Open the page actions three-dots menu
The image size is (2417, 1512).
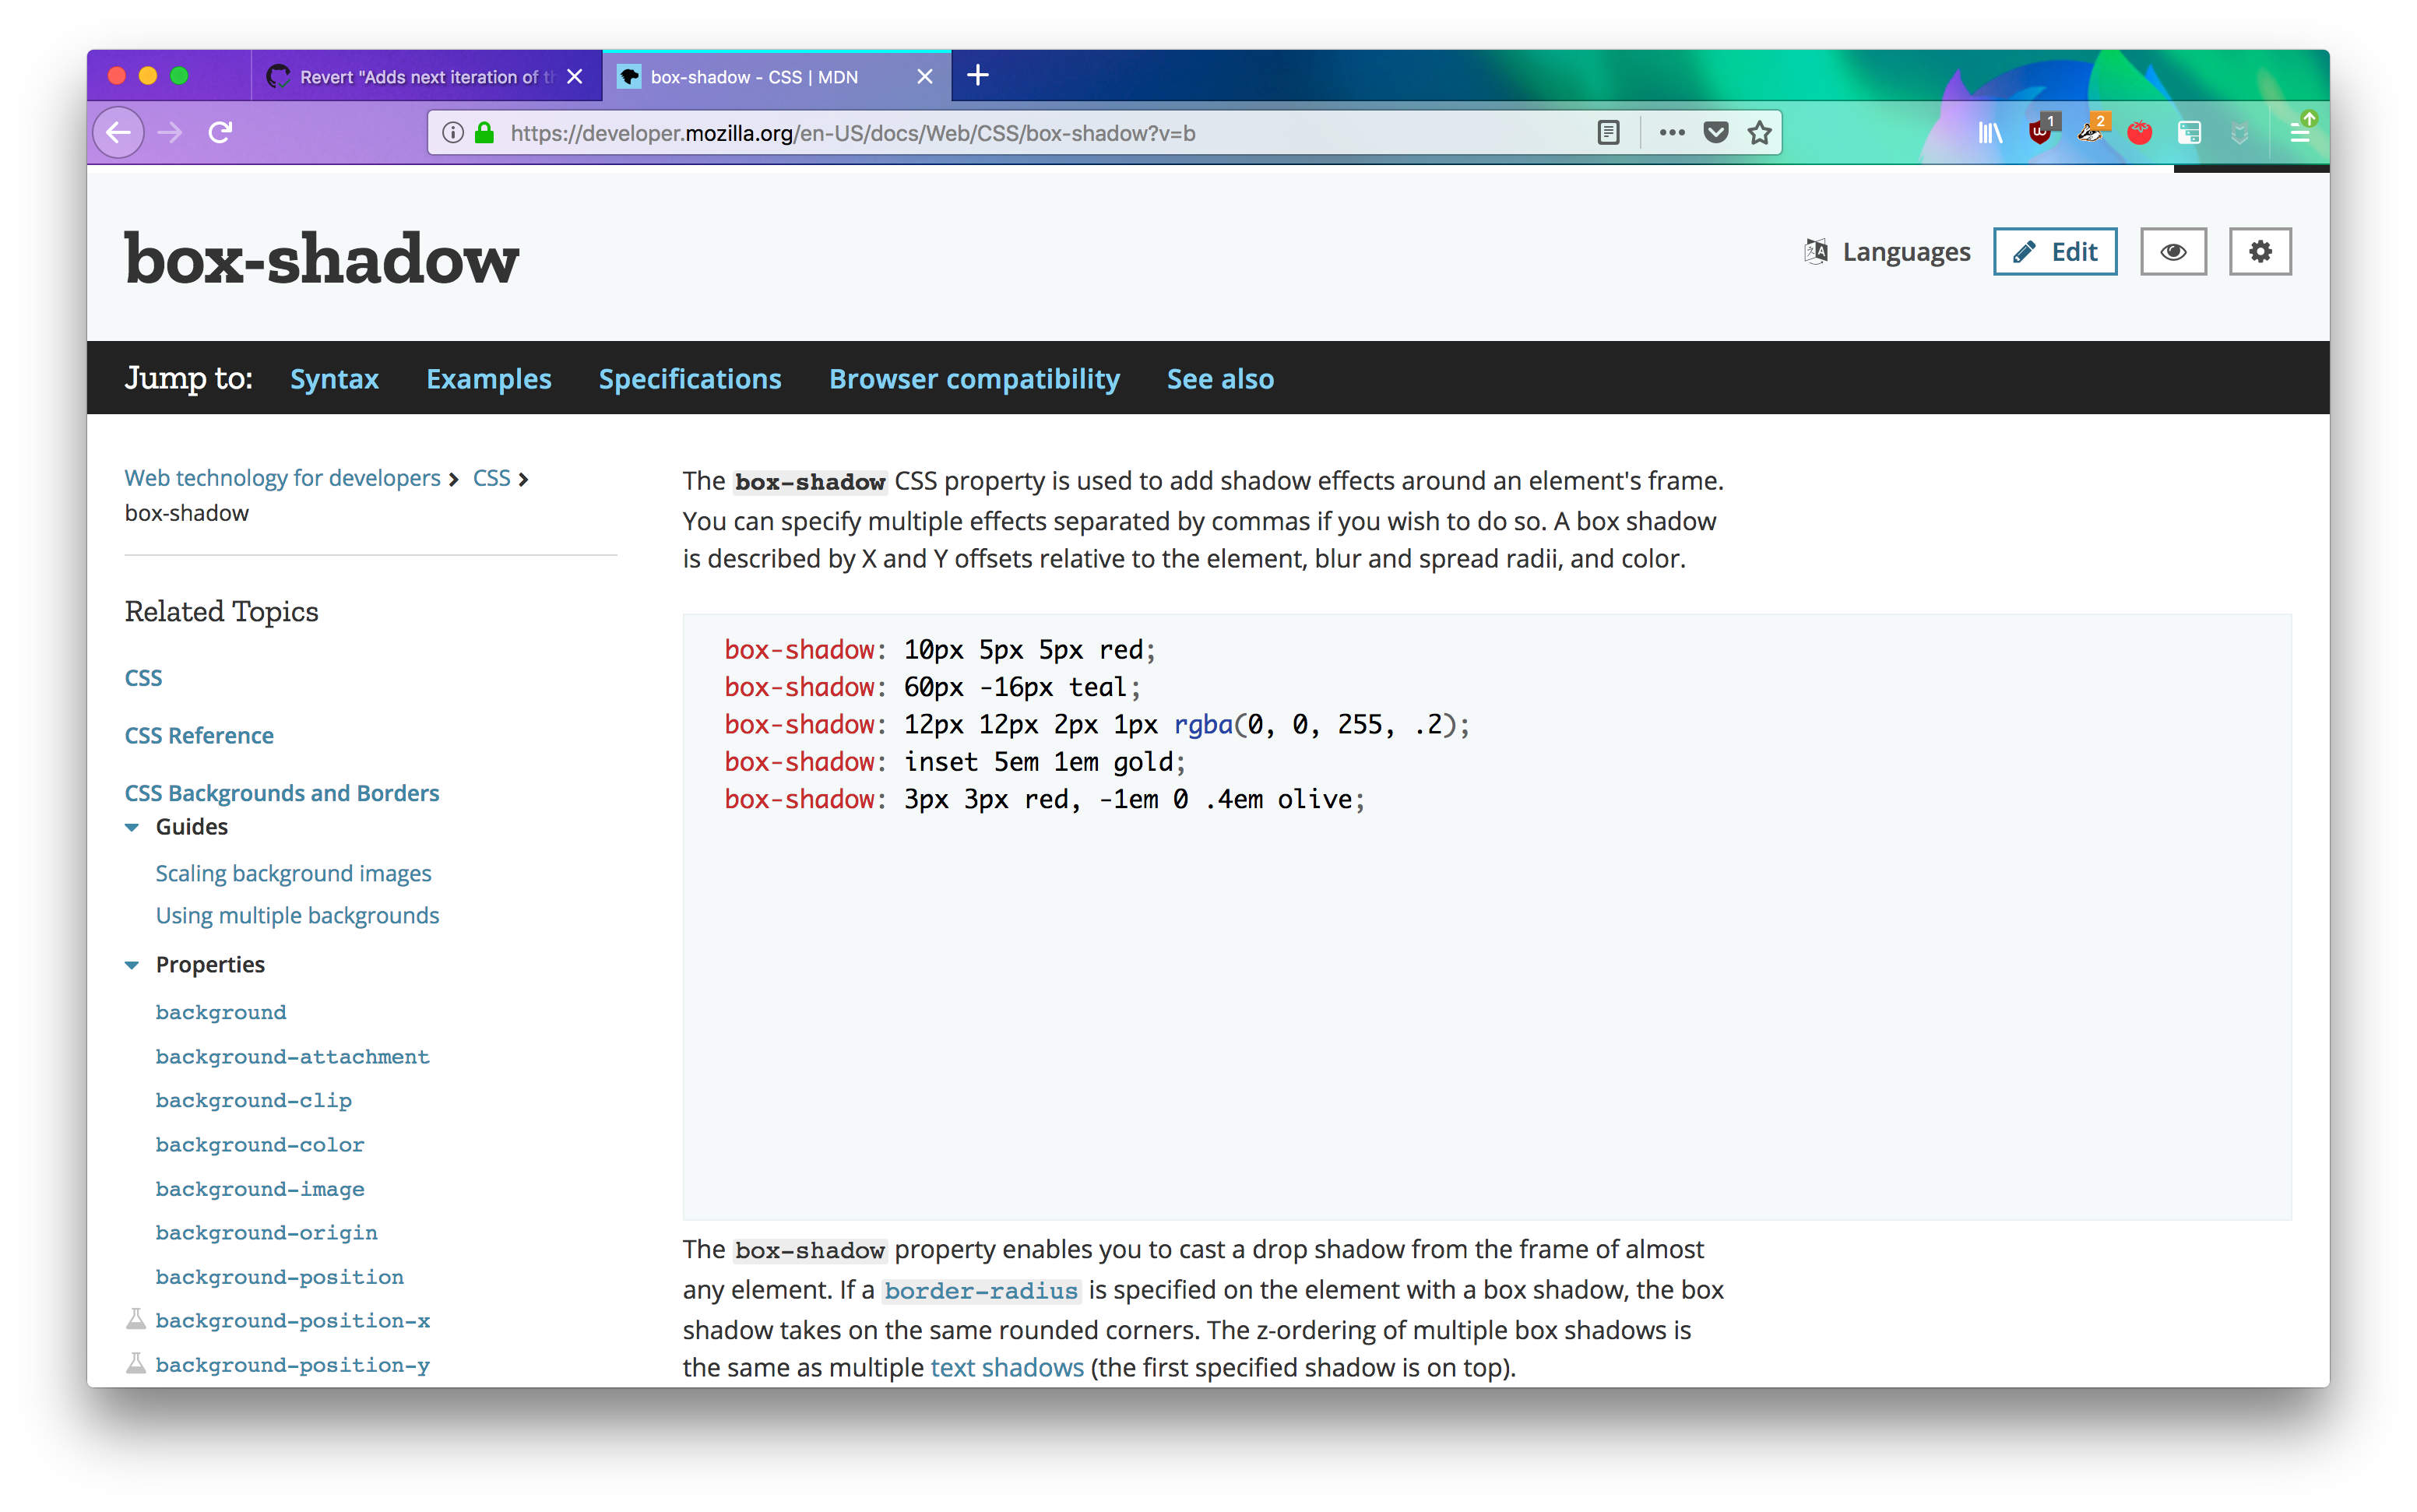[1672, 133]
